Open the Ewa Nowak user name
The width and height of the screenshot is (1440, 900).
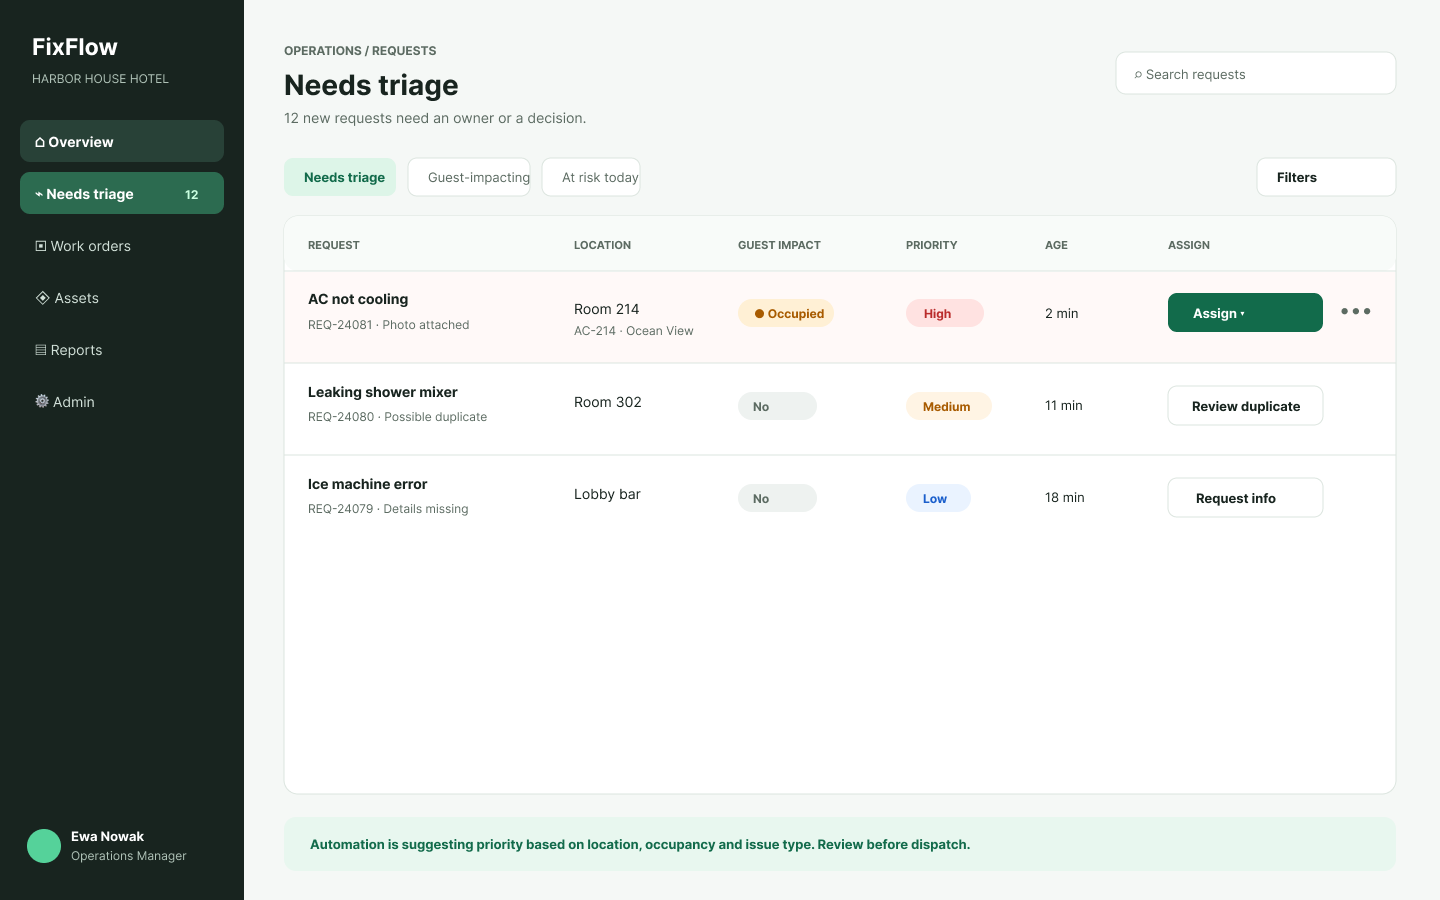[x=107, y=837]
